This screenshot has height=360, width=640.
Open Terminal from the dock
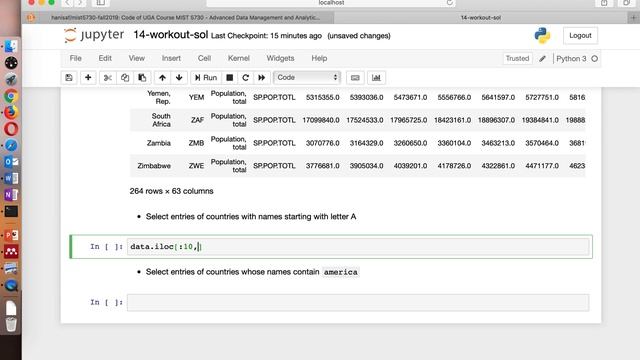(x=11, y=211)
